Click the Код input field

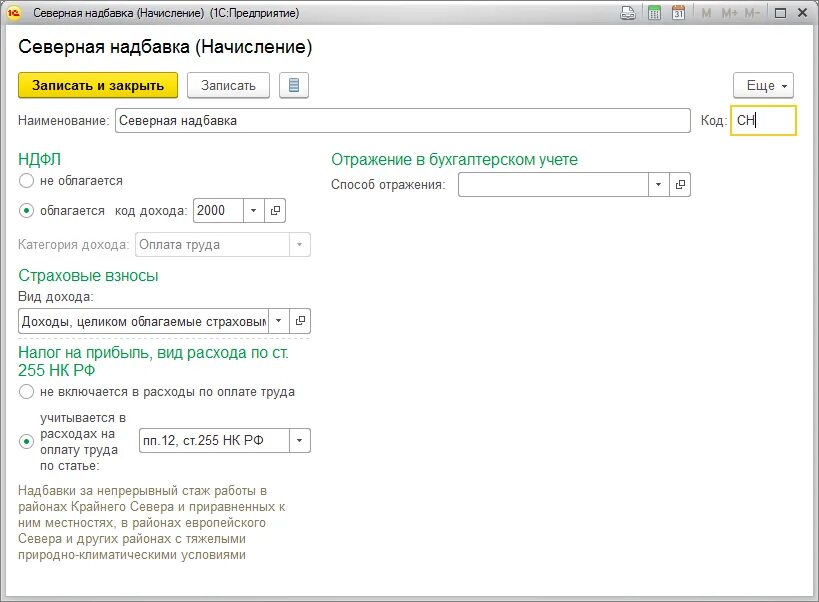tap(763, 121)
